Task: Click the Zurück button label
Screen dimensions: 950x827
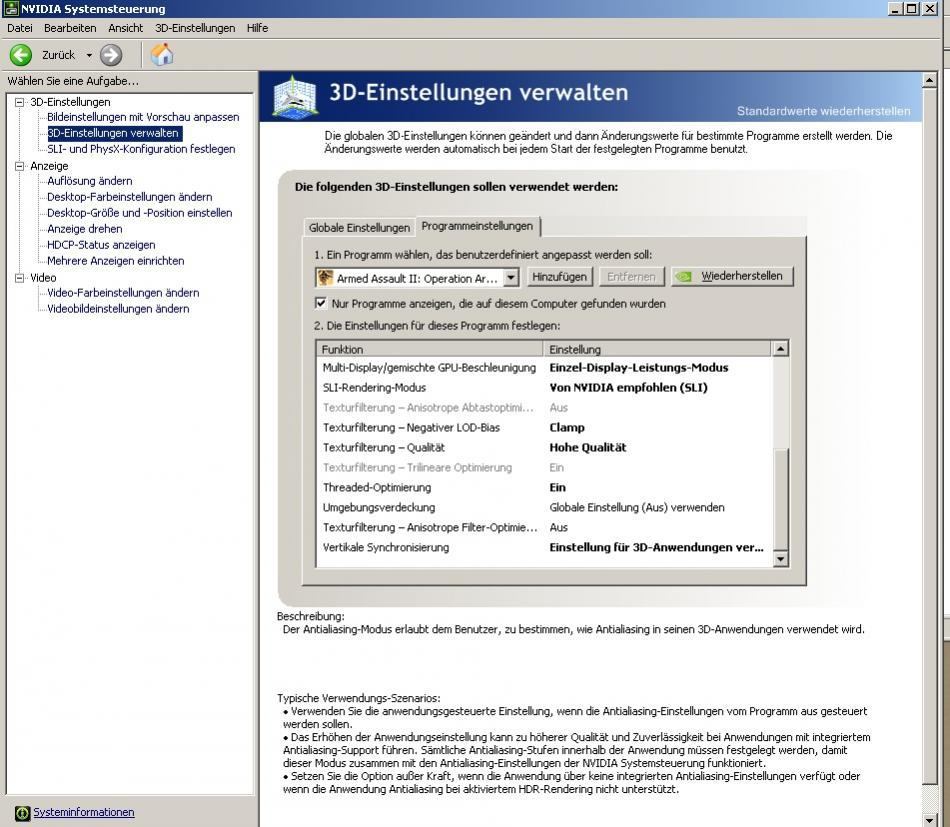Action: (x=59, y=55)
